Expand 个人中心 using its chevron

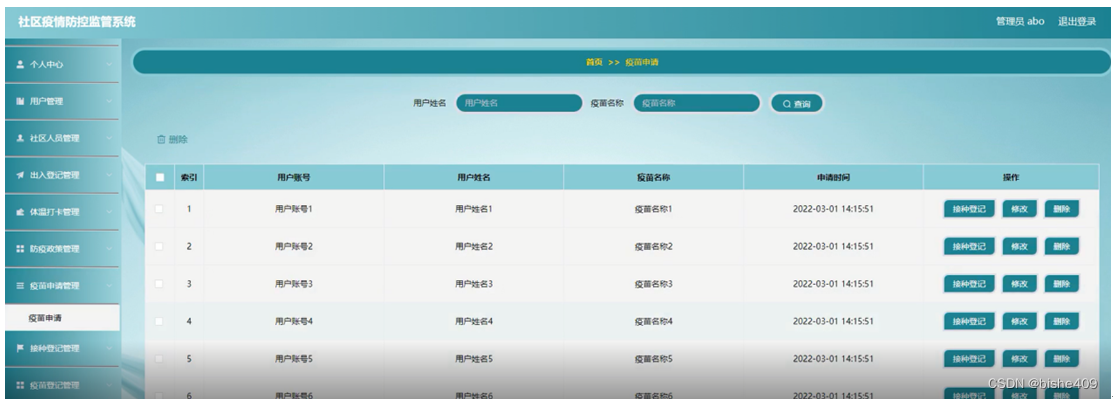pos(109,65)
